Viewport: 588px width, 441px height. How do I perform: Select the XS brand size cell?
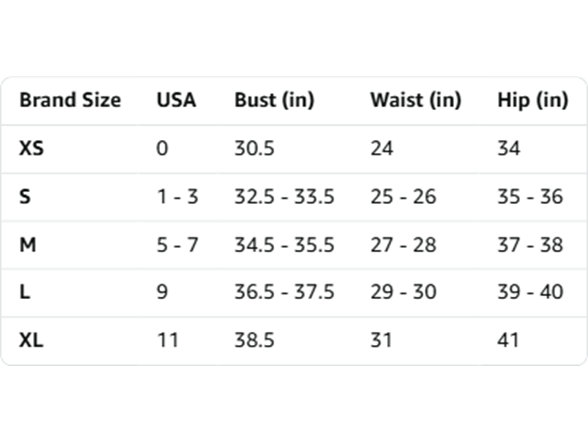(x=32, y=148)
